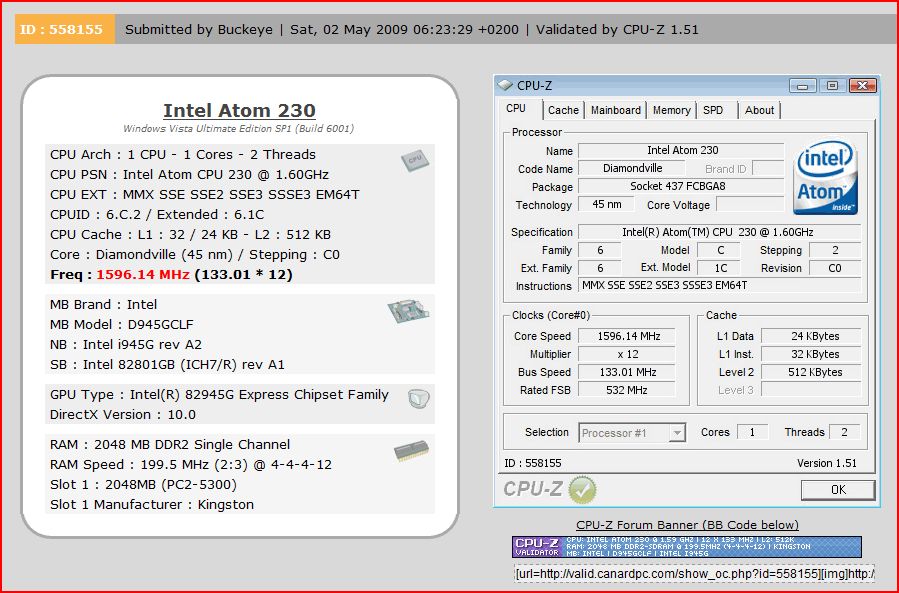Open the Processor #1 selection dropdown

coord(632,433)
